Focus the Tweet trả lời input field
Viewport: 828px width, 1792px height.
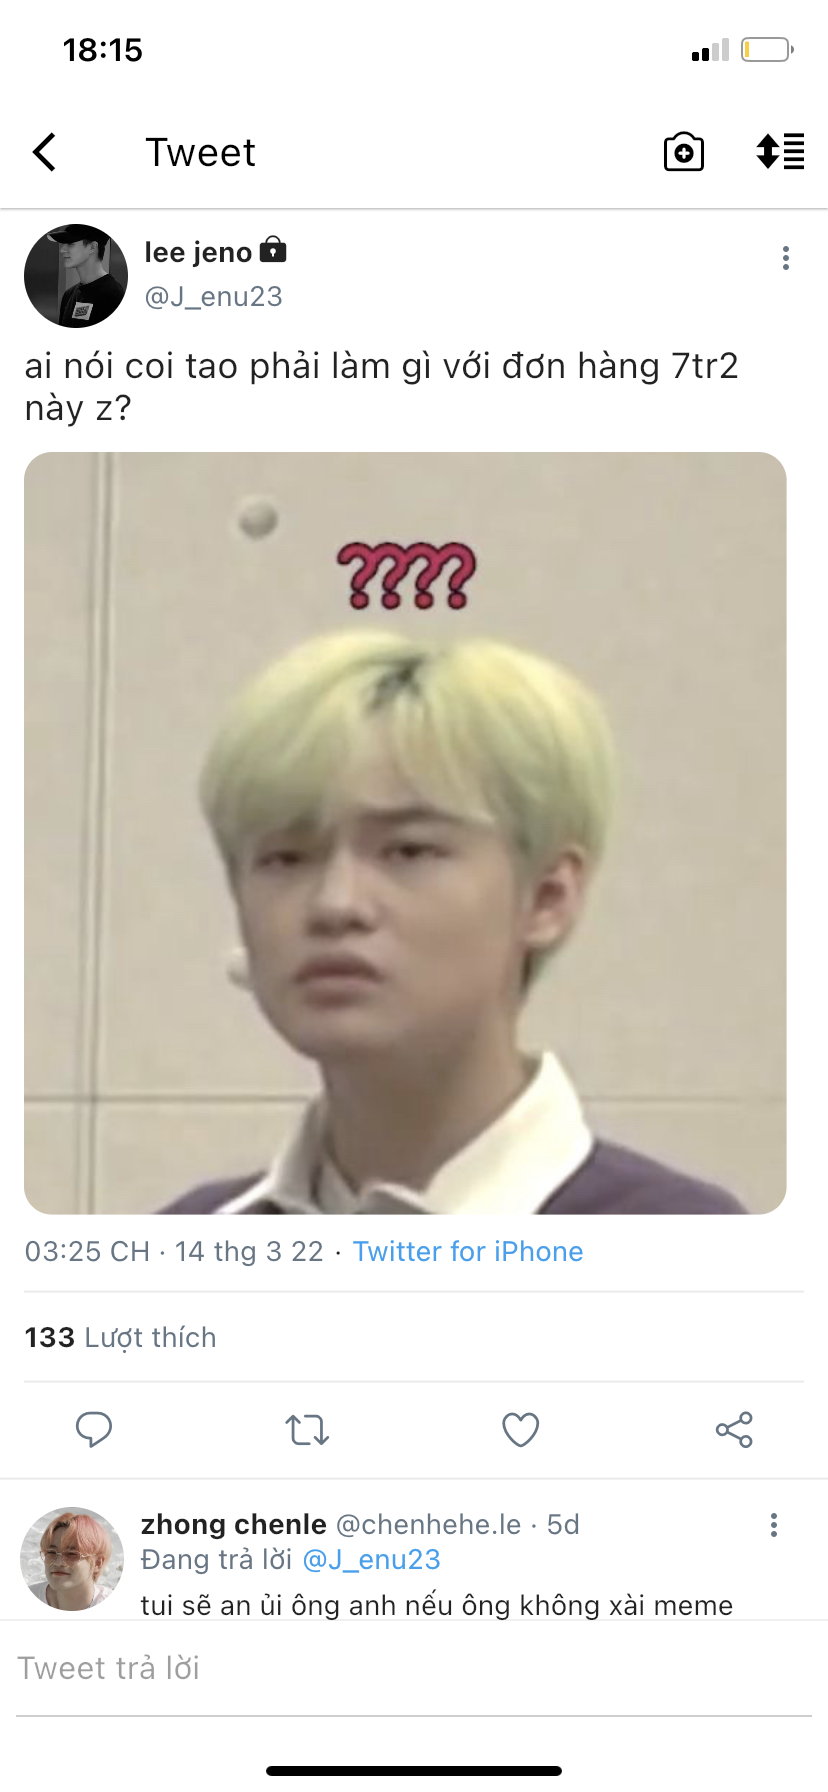click(x=414, y=1668)
